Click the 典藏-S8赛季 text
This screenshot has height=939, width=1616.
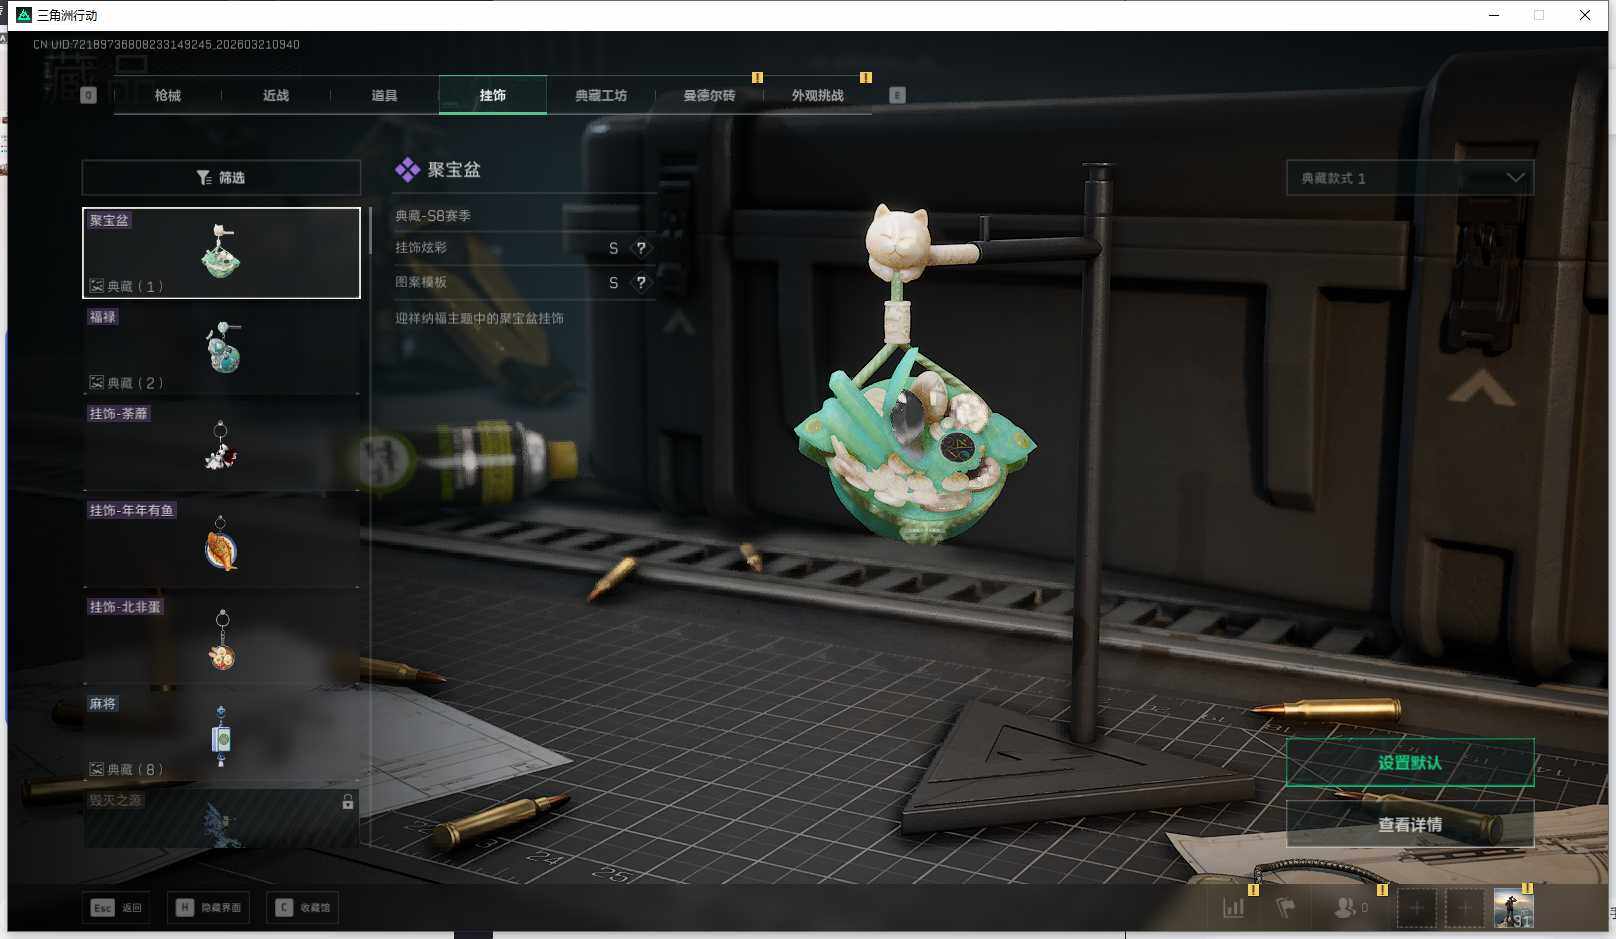433,215
